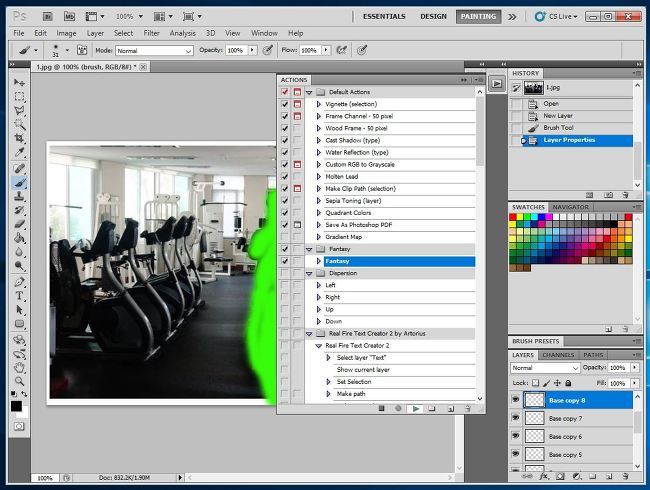The height and width of the screenshot is (490, 650).
Task: Hide the Base copy 8 layer
Action: pos(515,400)
